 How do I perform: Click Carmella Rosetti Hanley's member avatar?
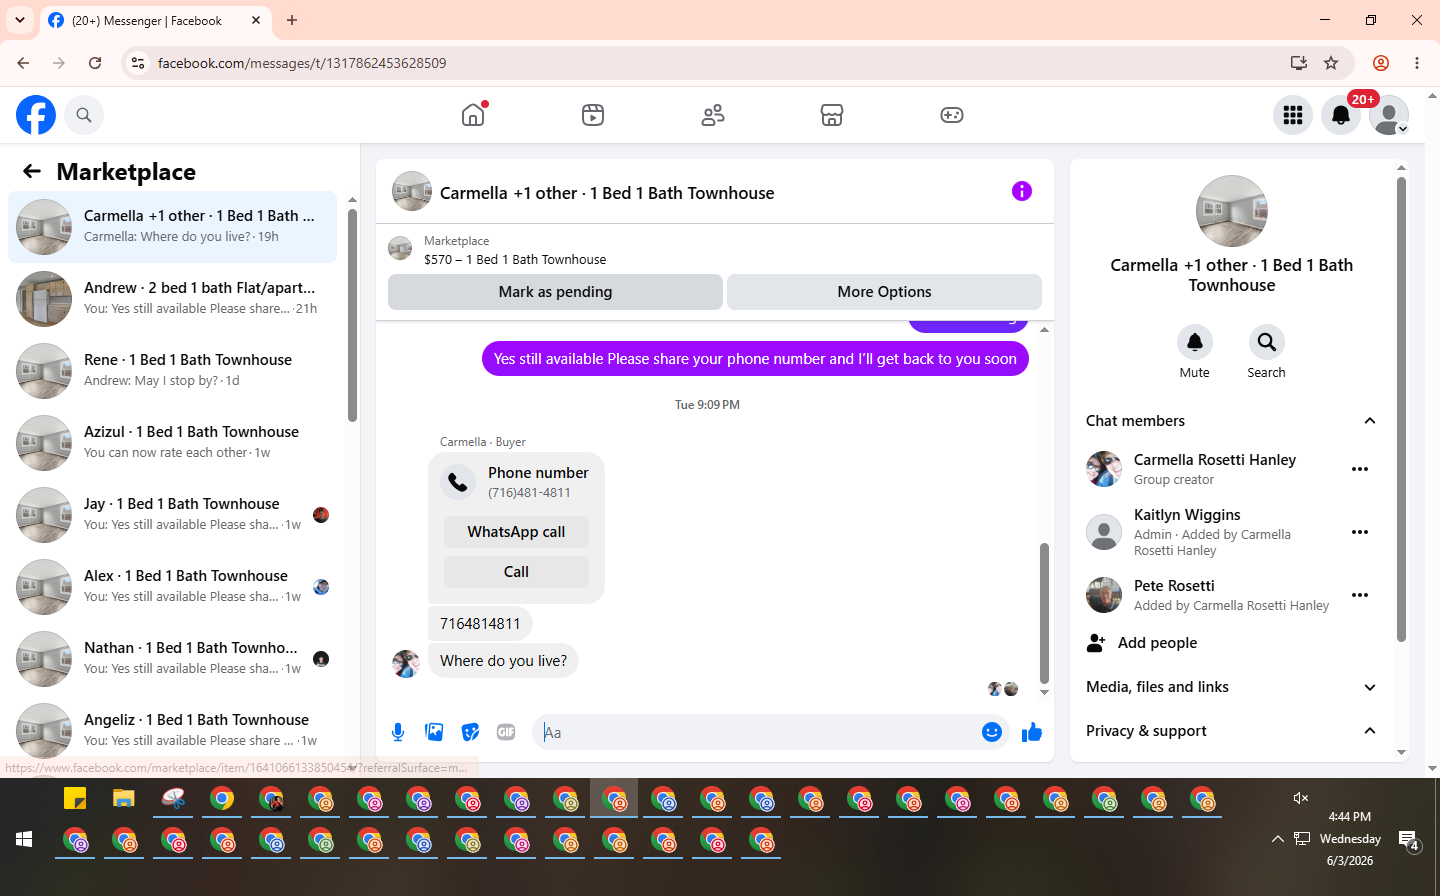[x=1104, y=469]
